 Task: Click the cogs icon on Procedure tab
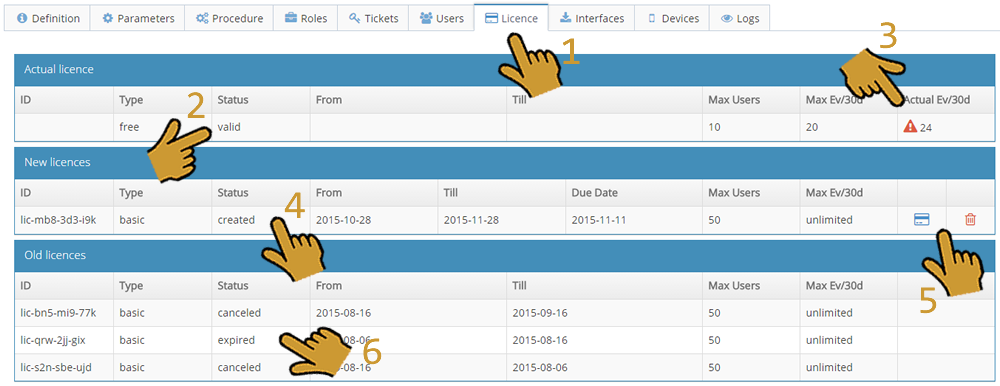pyautogui.click(x=202, y=19)
